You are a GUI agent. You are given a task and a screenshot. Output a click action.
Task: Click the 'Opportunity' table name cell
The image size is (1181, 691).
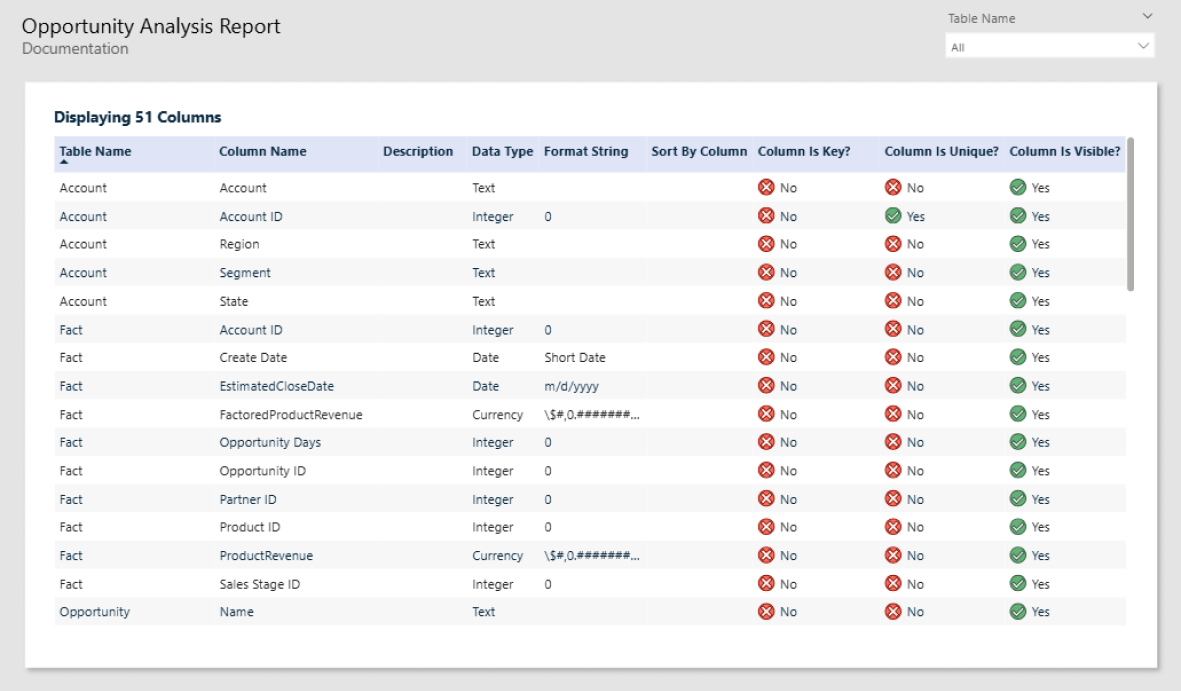coord(95,612)
